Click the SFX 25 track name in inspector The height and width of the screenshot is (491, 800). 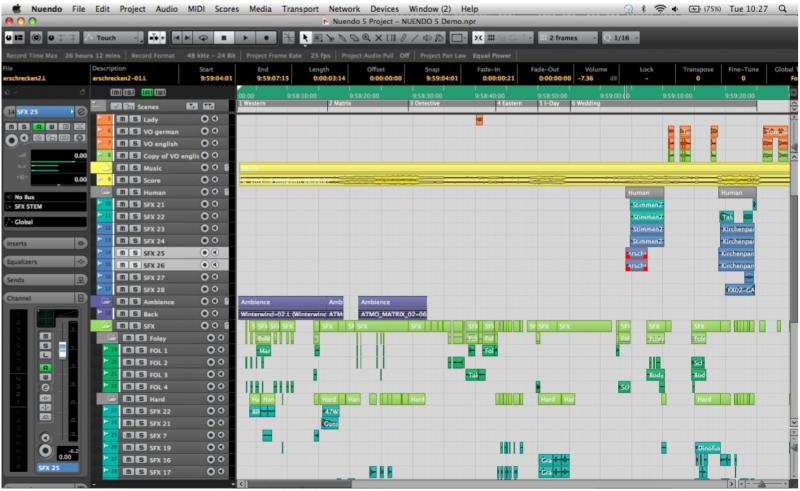(x=45, y=111)
